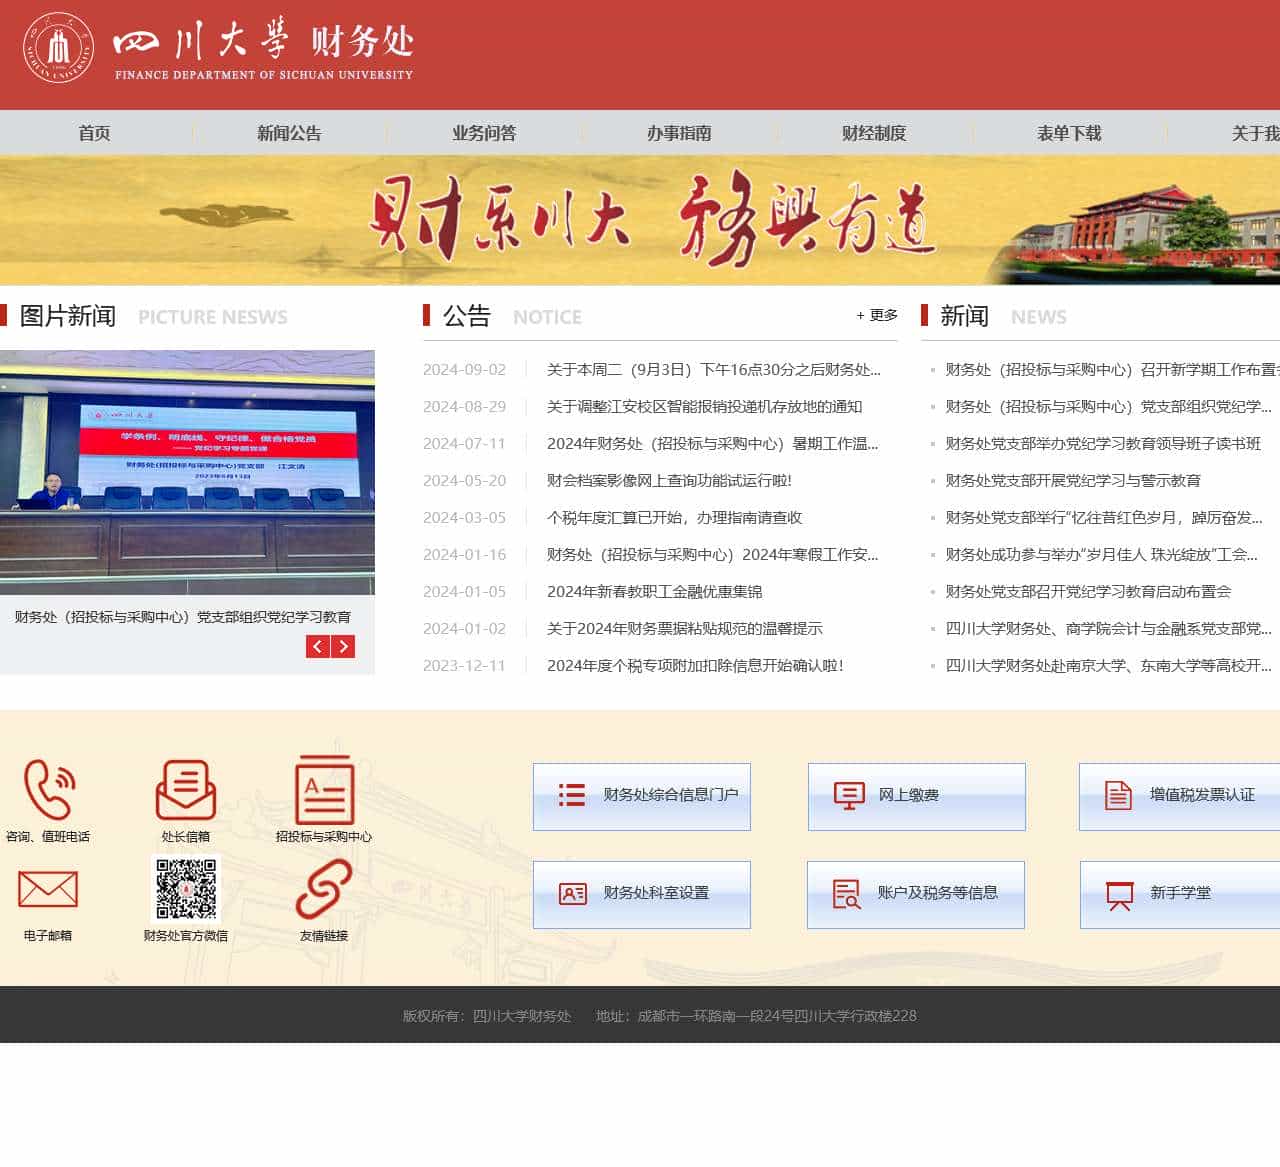Go to 表单下载 menu item
Image resolution: width=1280 pixels, height=1167 pixels.
[1069, 133]
